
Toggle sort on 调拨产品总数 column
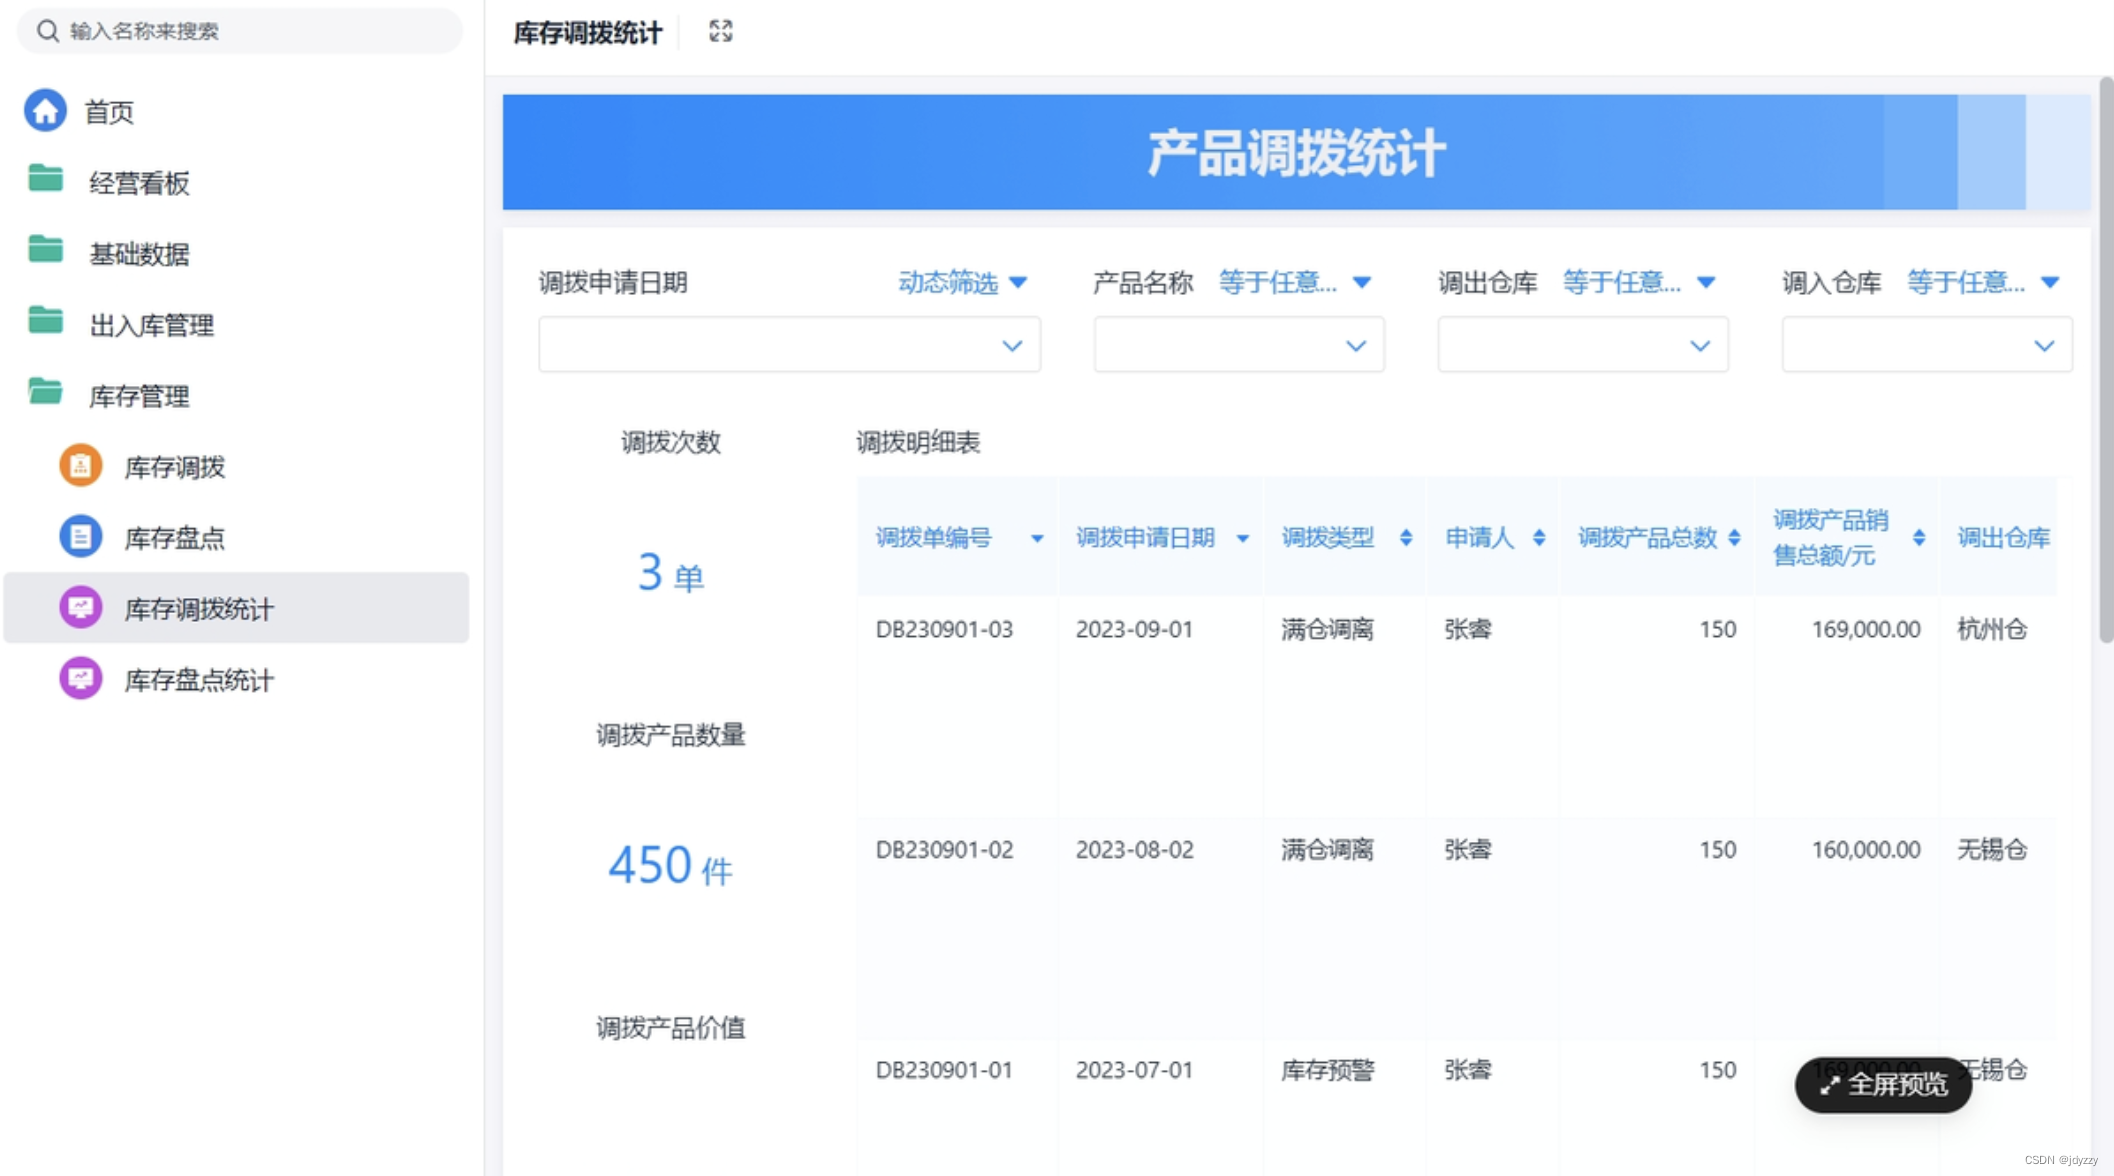1734,538
